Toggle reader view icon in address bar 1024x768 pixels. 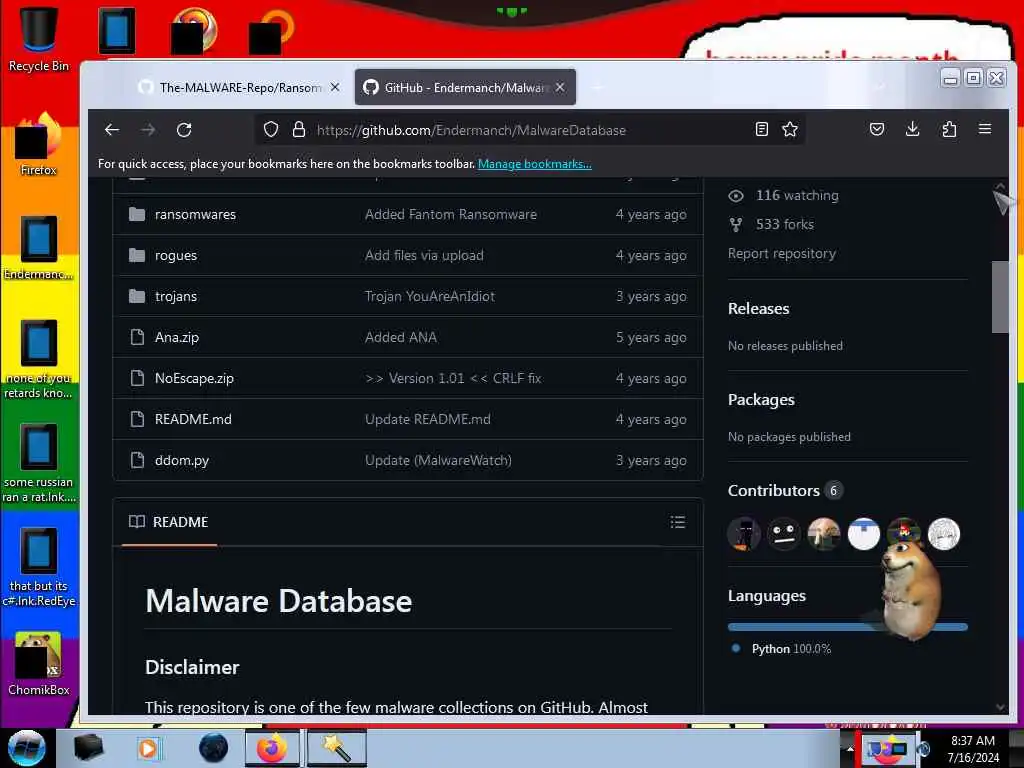tap(761, 129)
